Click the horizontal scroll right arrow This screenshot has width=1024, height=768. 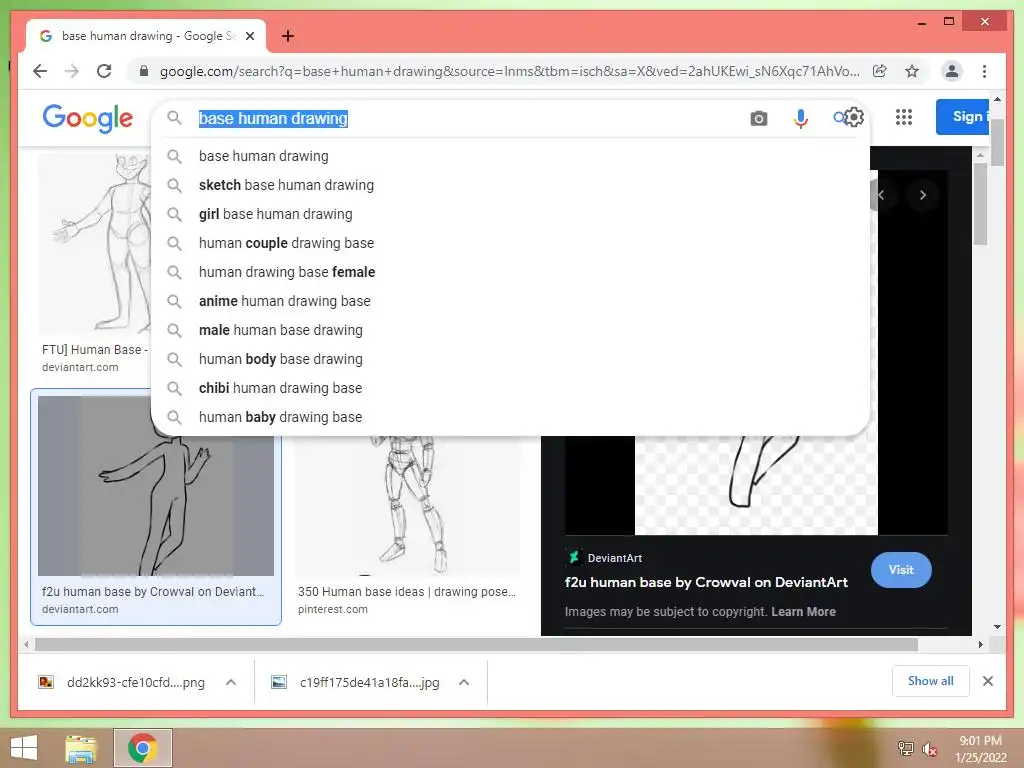[980, 645]
